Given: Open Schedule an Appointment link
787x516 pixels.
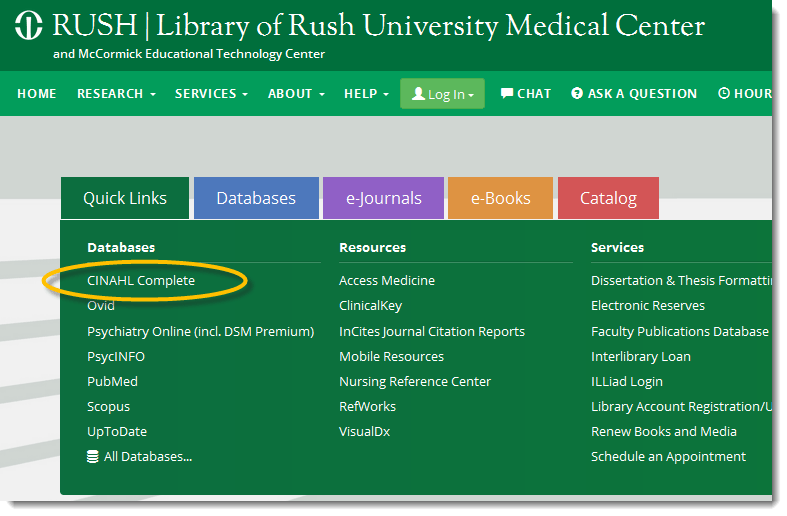Looking at the screenshot, I should pos(668,457).
